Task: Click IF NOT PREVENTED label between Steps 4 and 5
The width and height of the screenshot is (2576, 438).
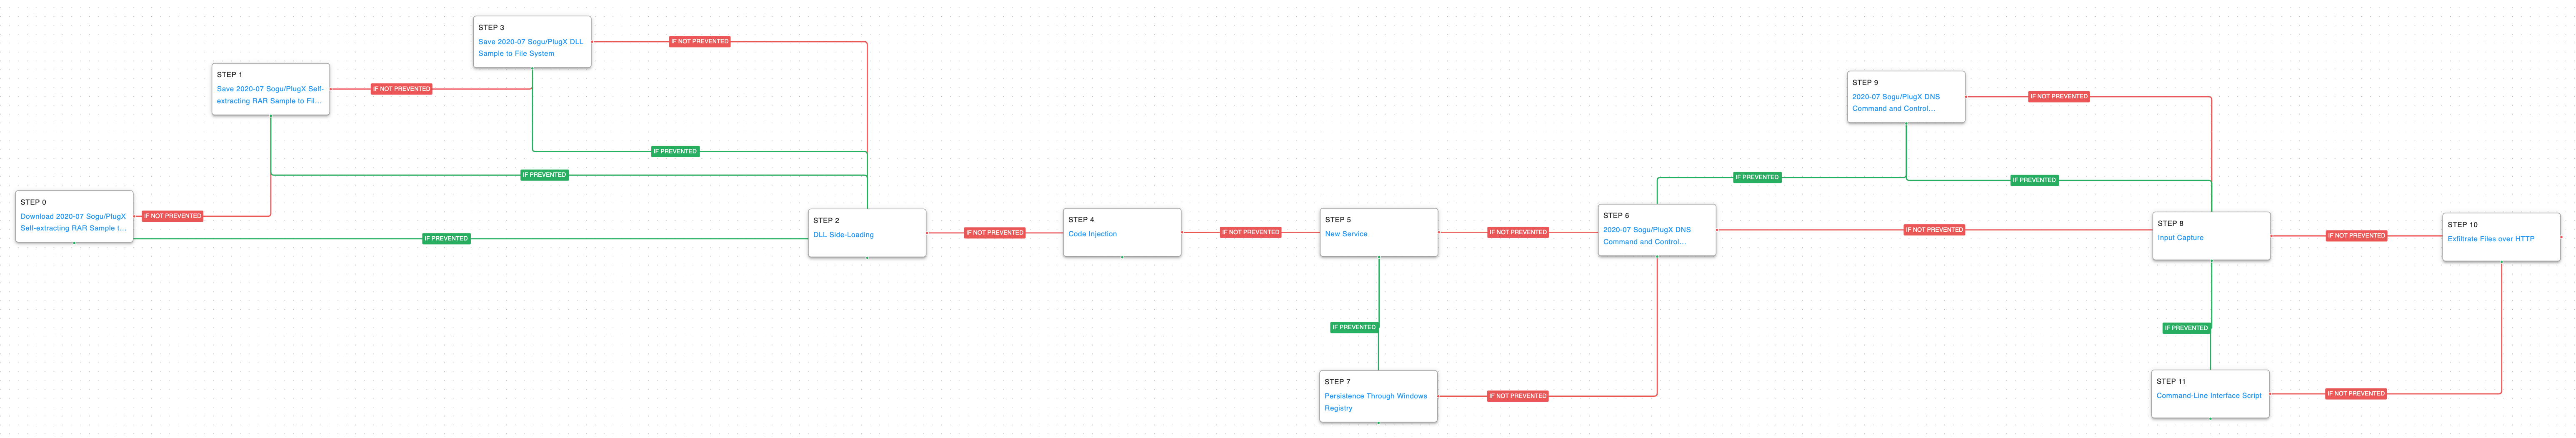Action: click(x=1250, y=232)
